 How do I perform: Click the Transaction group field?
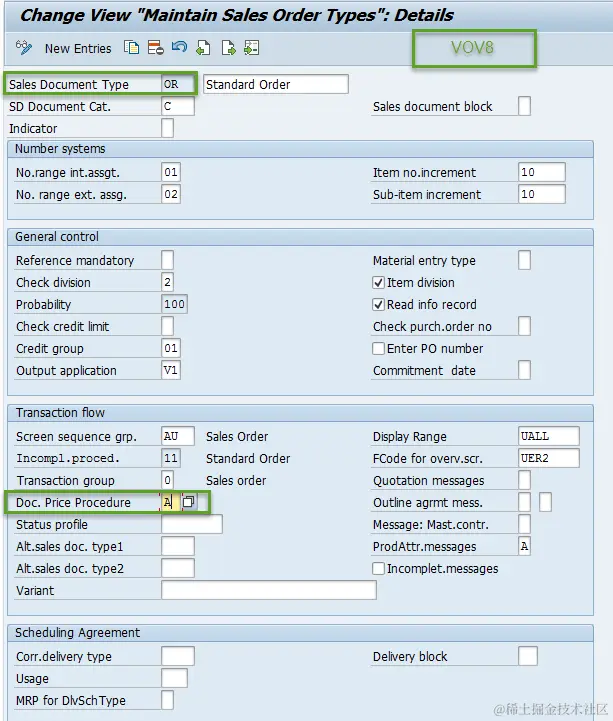tap(167, 481)
